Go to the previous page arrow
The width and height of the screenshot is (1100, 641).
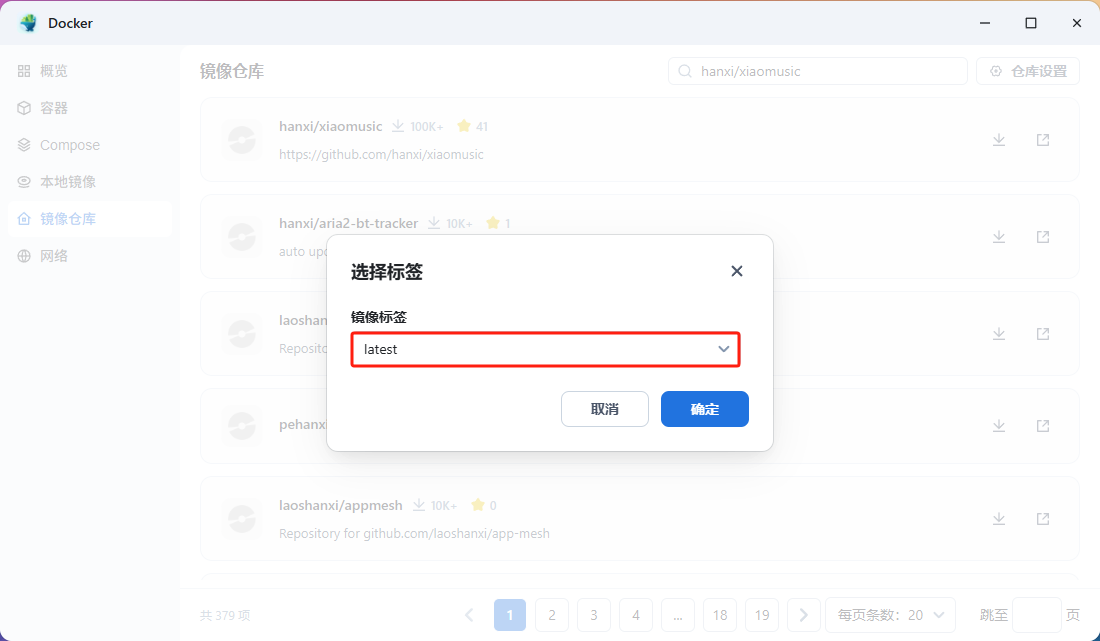click(x=469, y=615)
